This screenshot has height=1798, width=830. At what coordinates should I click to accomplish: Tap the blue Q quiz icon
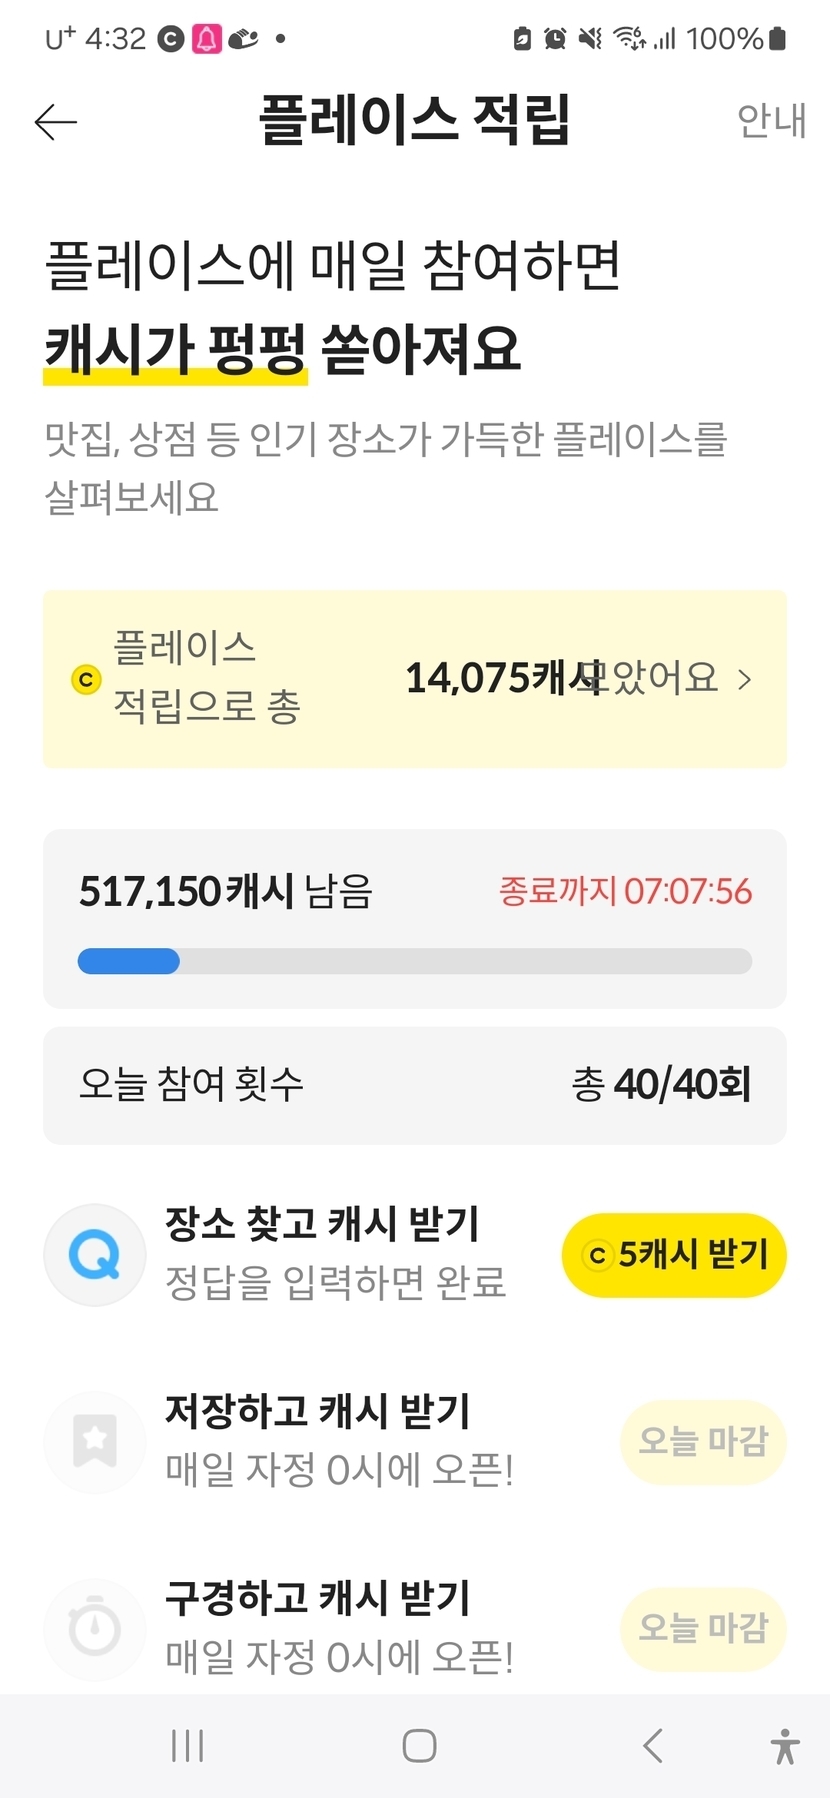95,1254
